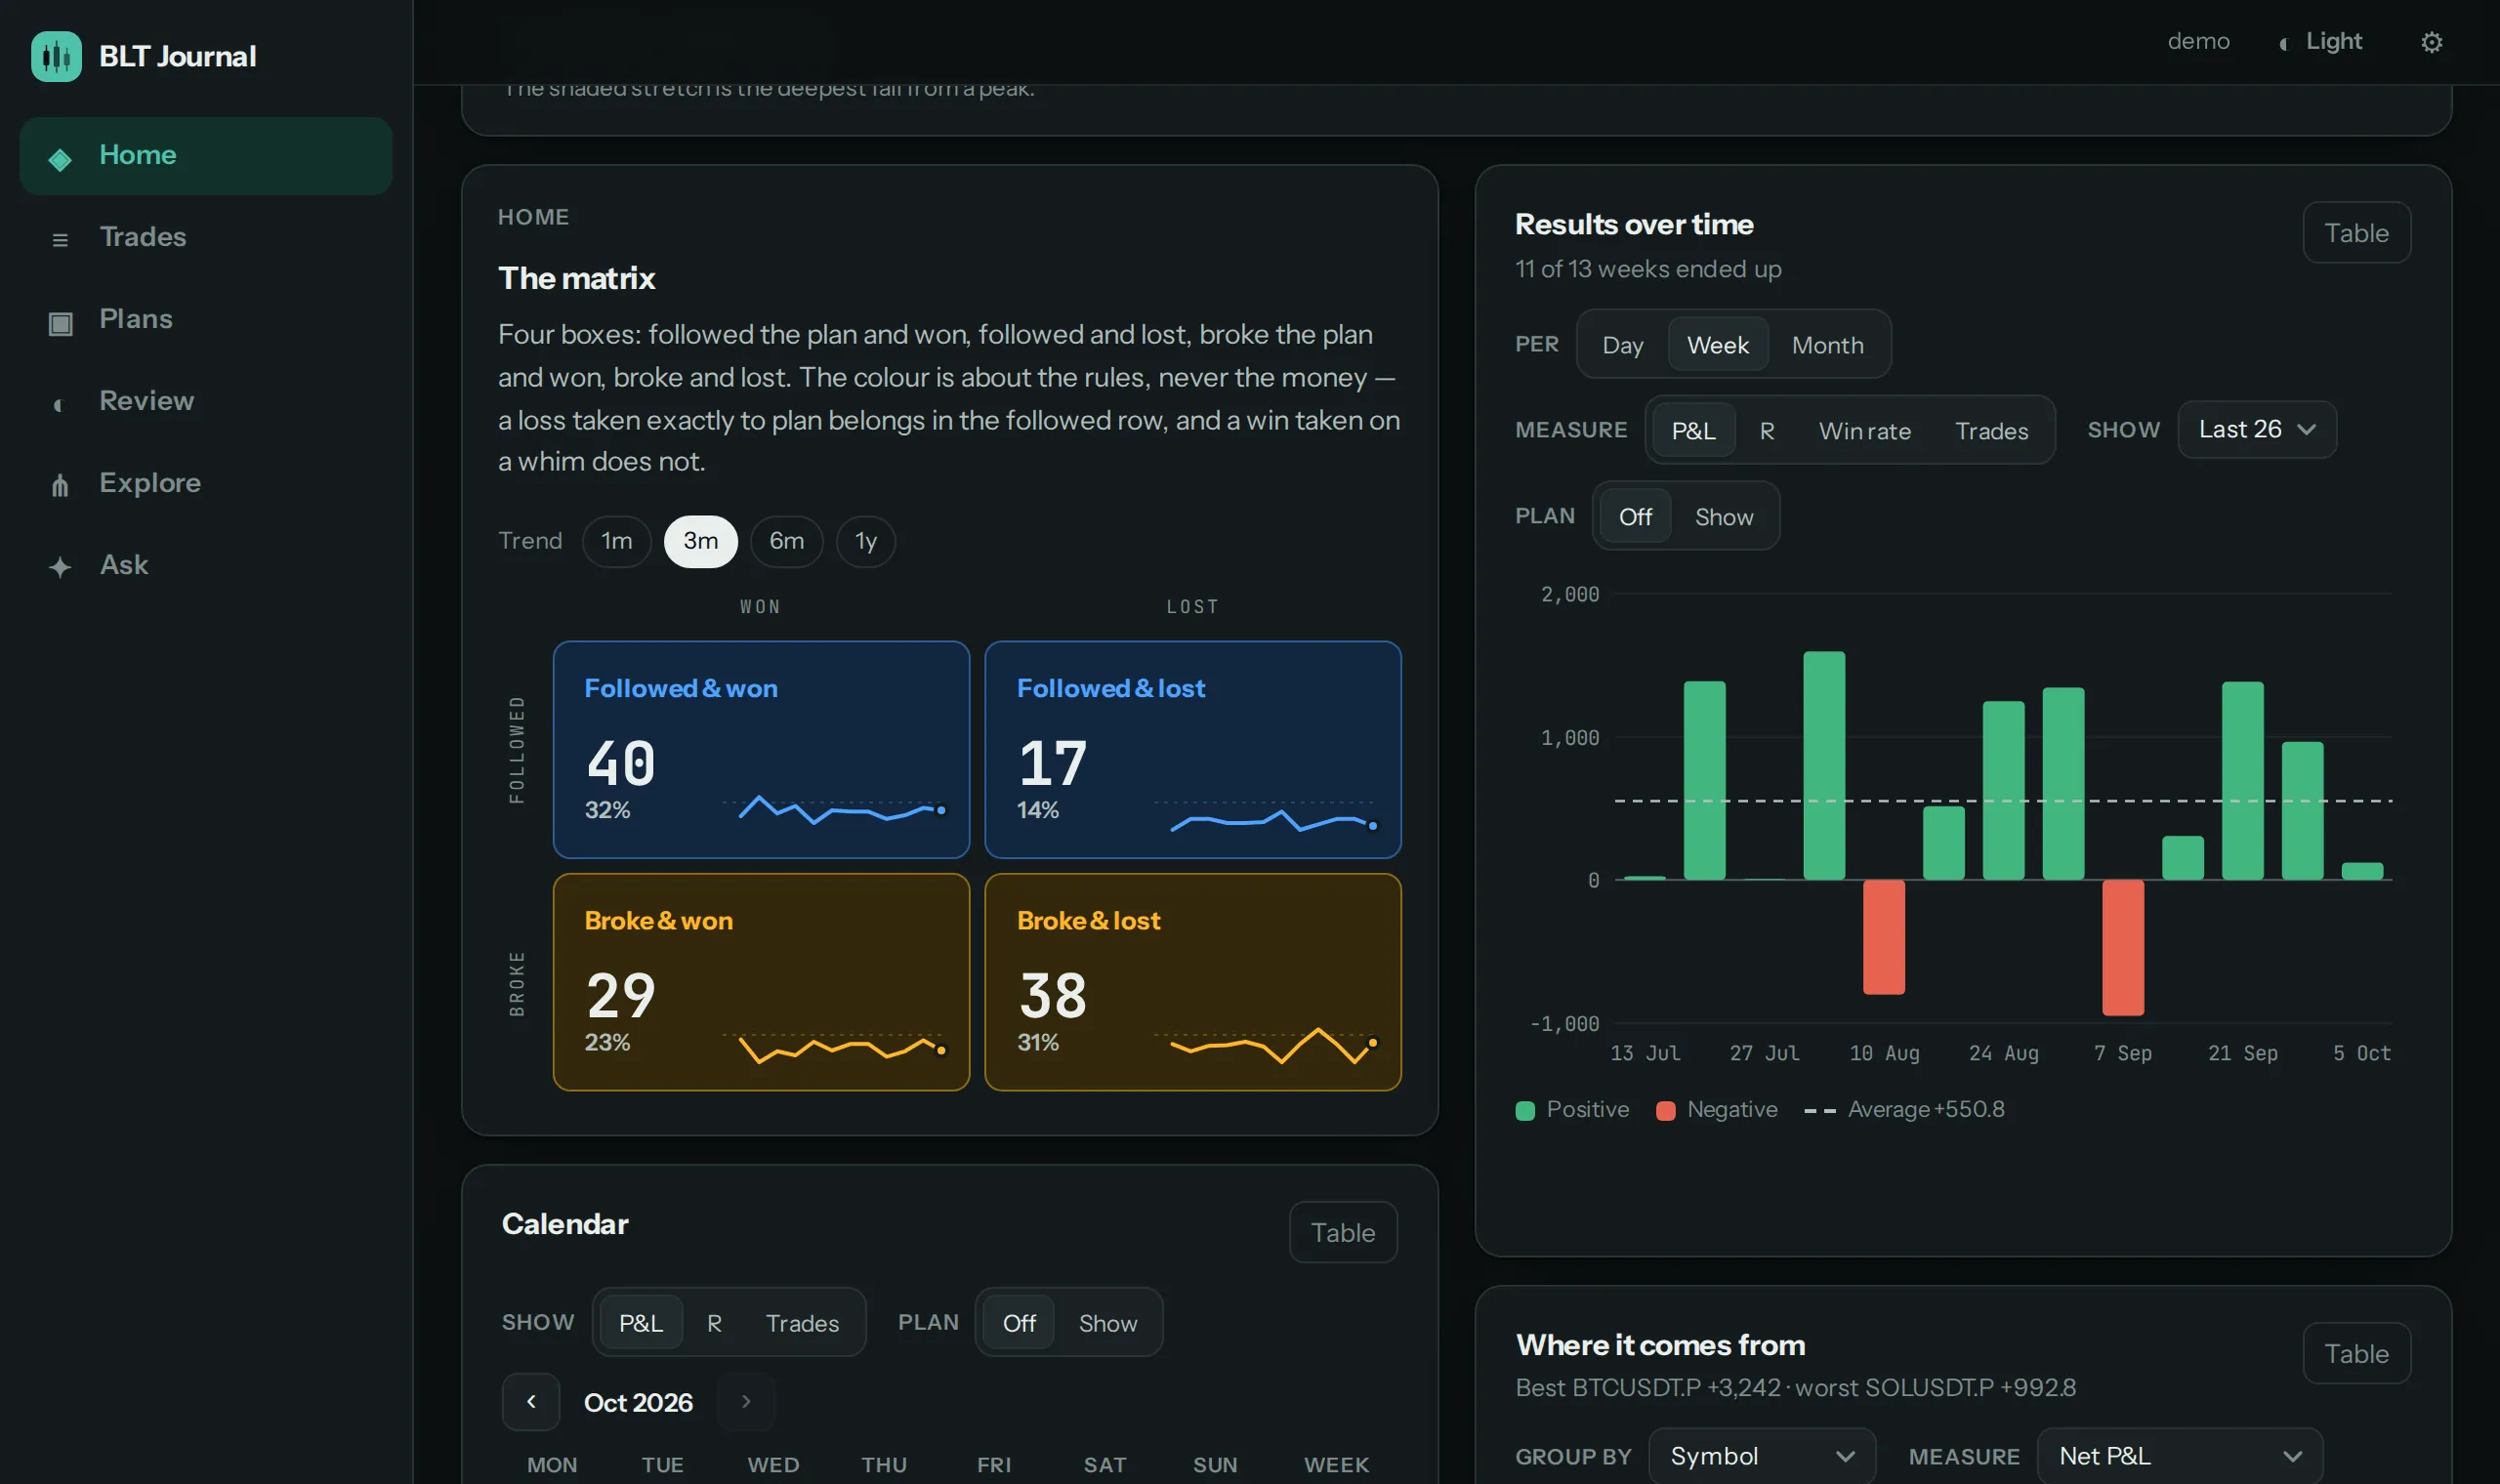The width and height of the screenshot is (2500, 1484).
Task: Open the Net P&L measure dropdown
Action: click(x=2179, y=1456)
